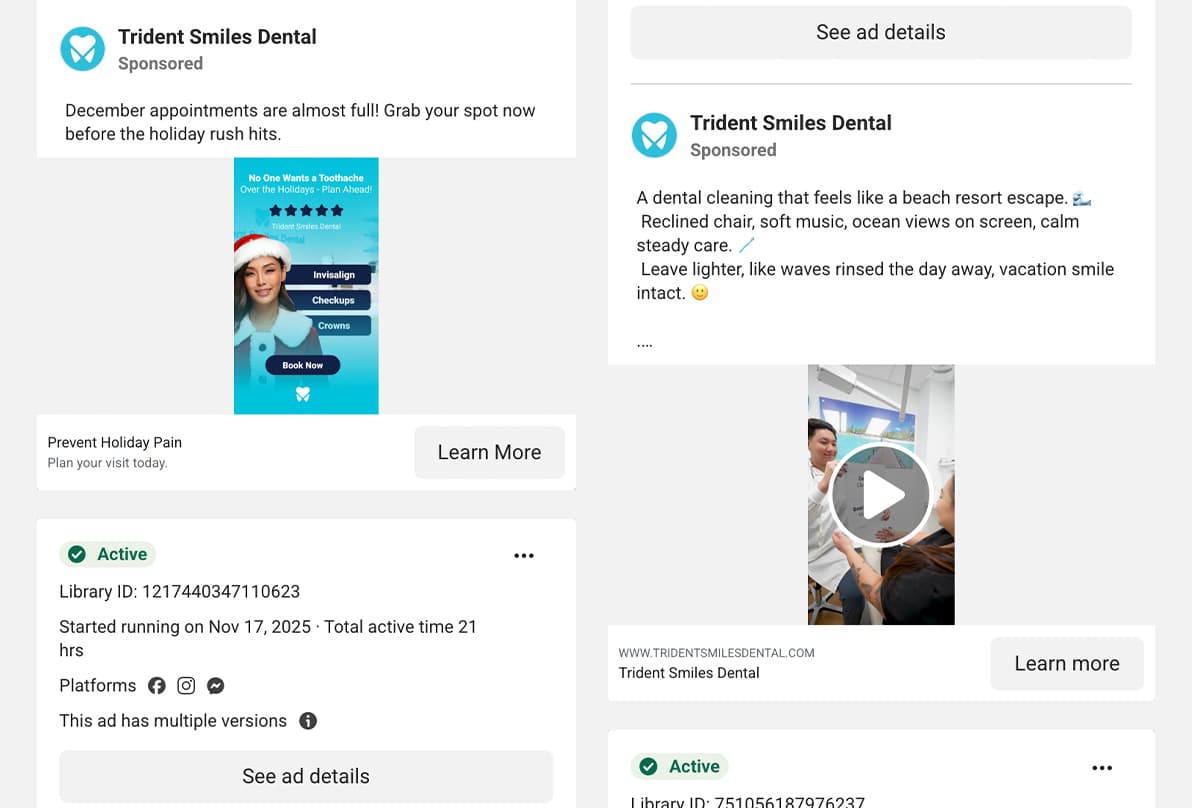Click the Crowns label in ad image
1192x808 pixels.
[334, 325]
